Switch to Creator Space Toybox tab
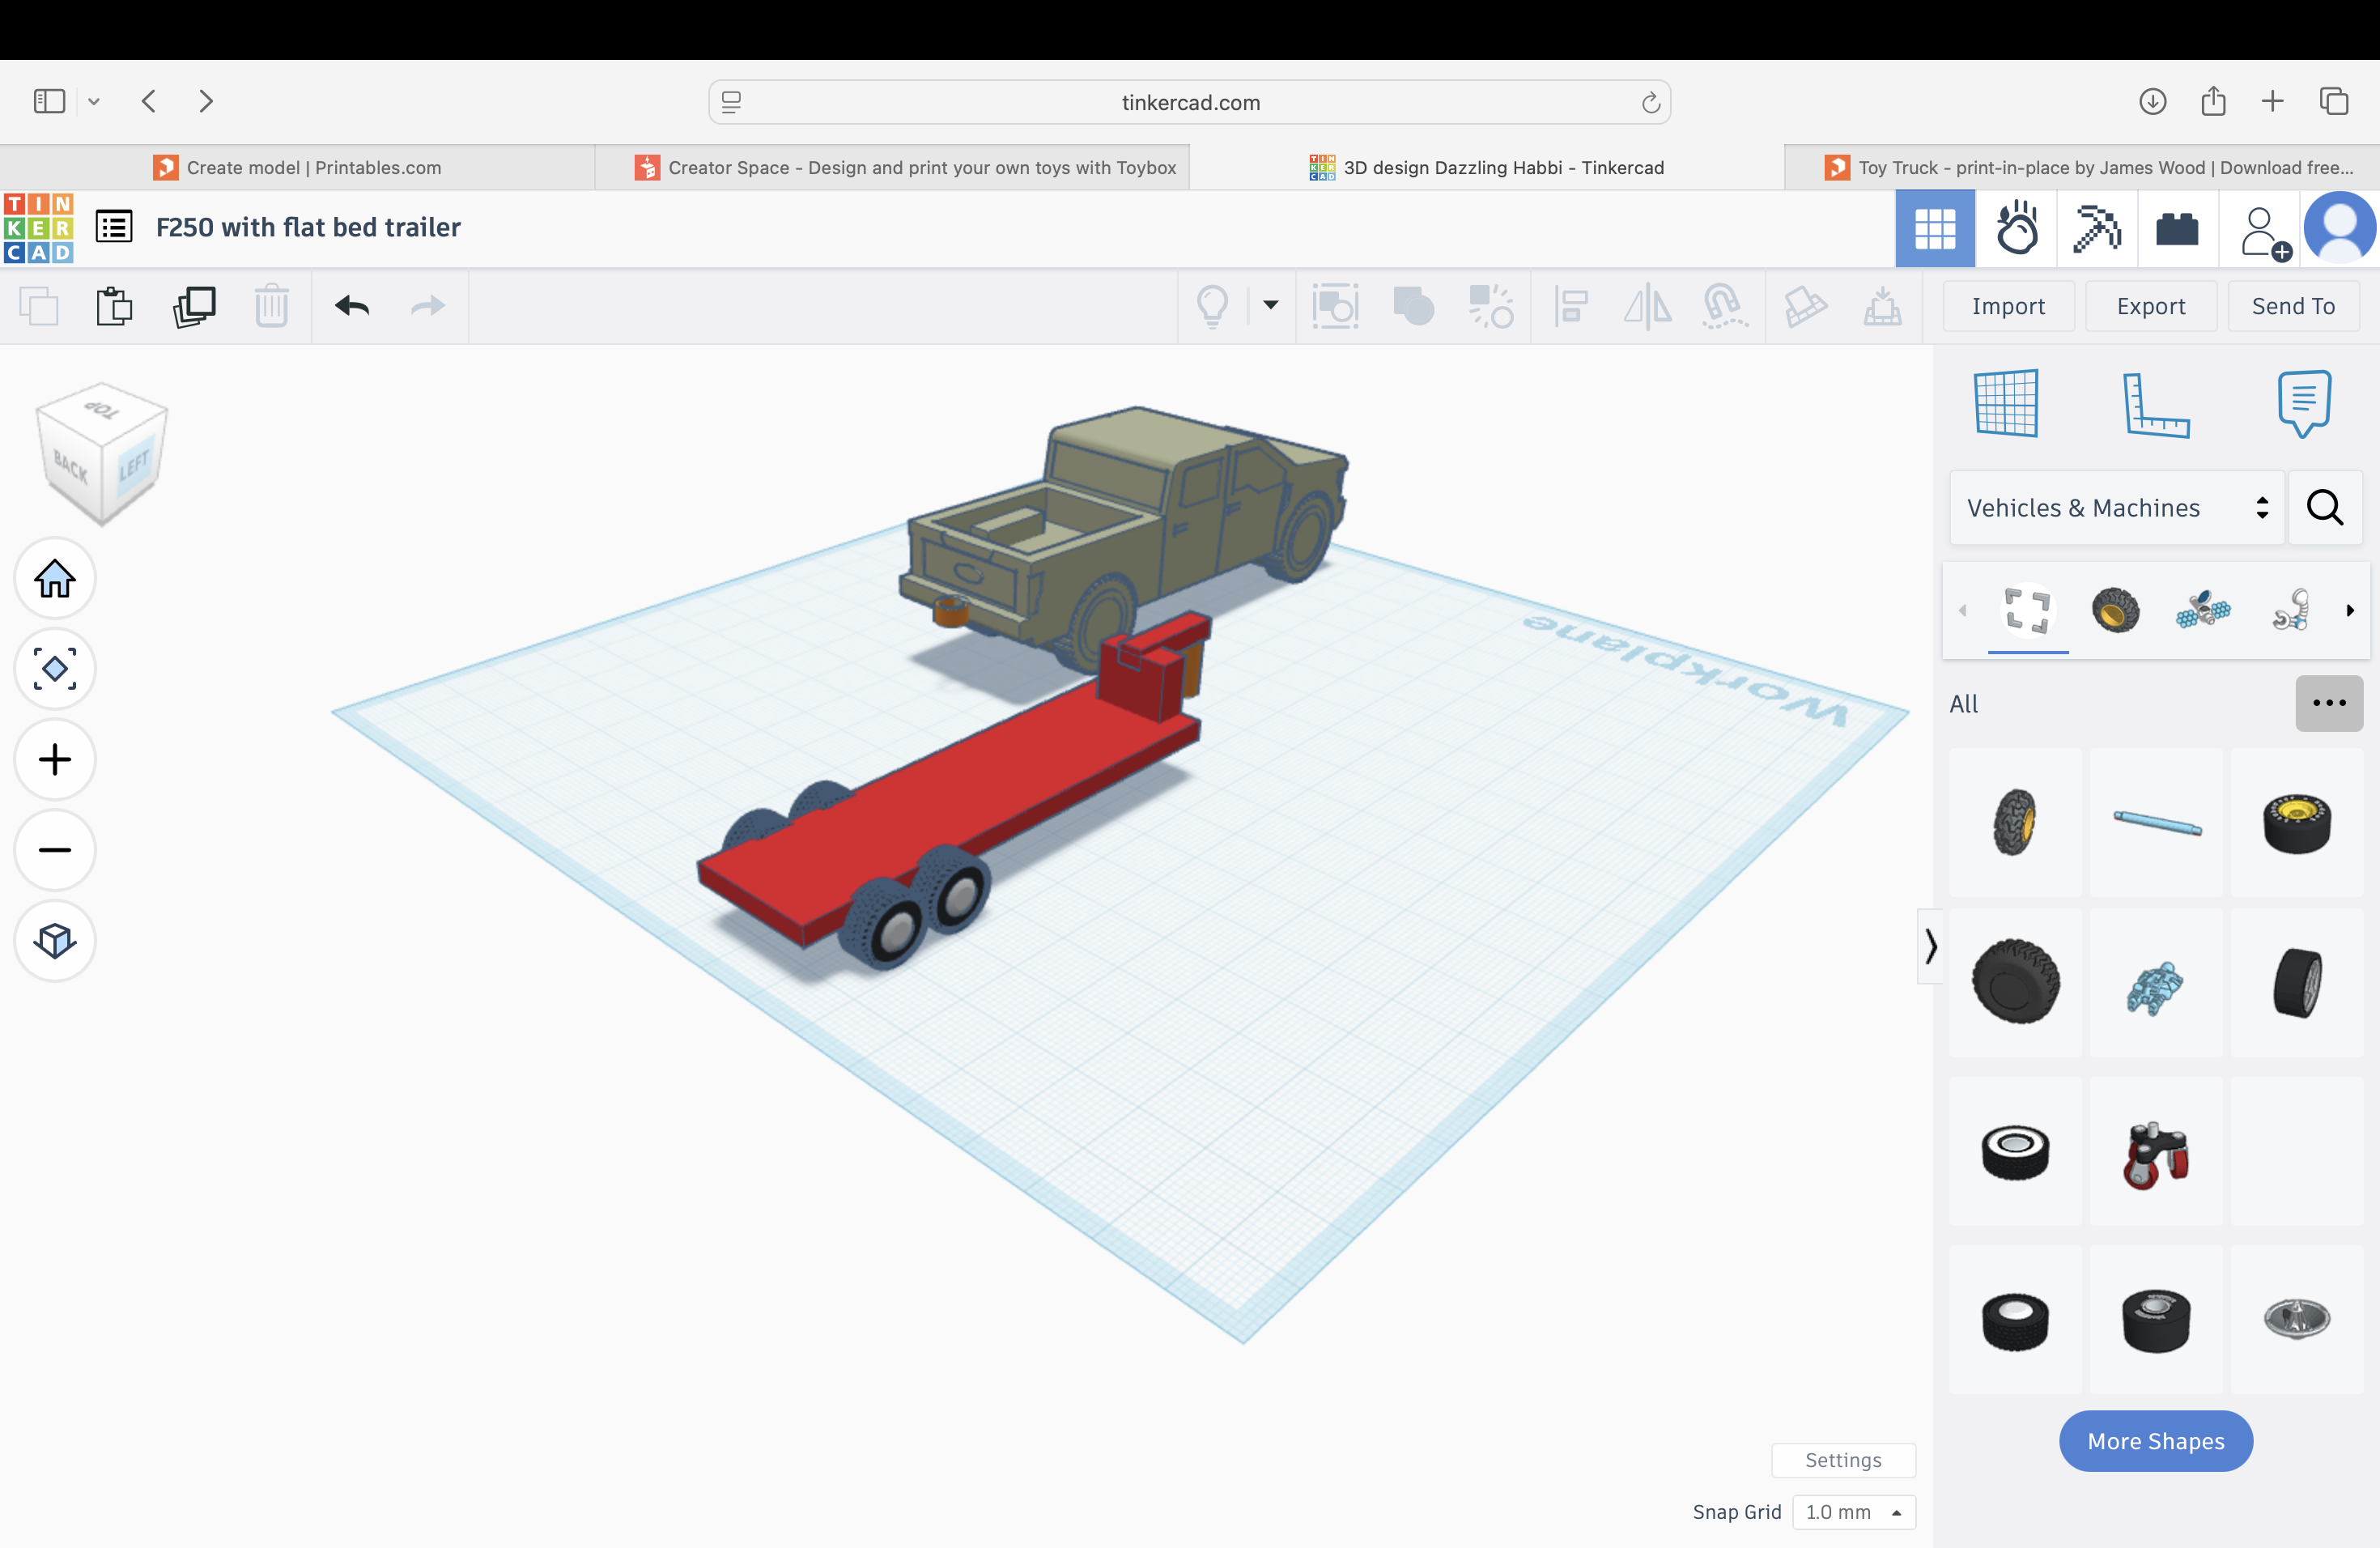Image resolution: width=2380 pixels, height=1548 pixels. point(905,167)
